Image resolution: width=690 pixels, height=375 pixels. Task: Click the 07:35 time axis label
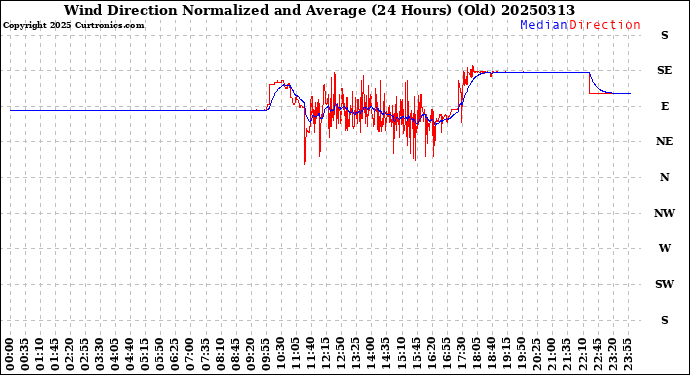[205, 354]
